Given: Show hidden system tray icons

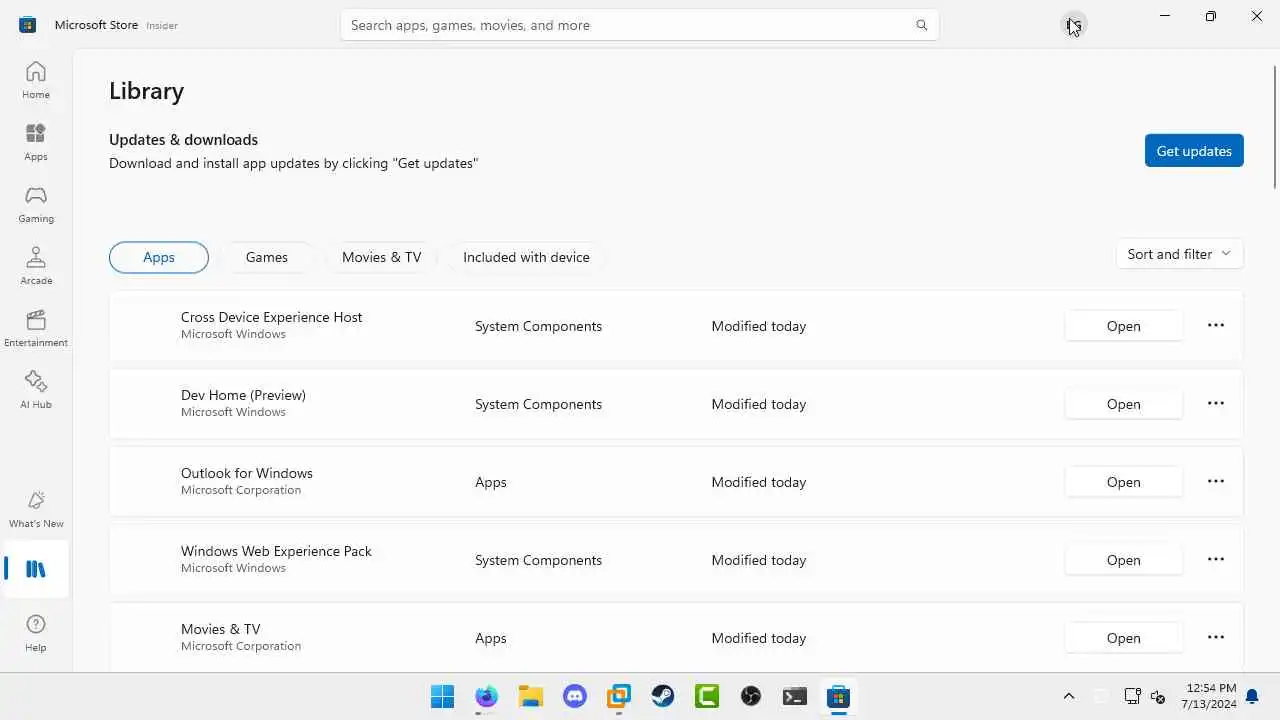Looking at the screenshot, I should pyautogui.click(x=1068, y=696).
